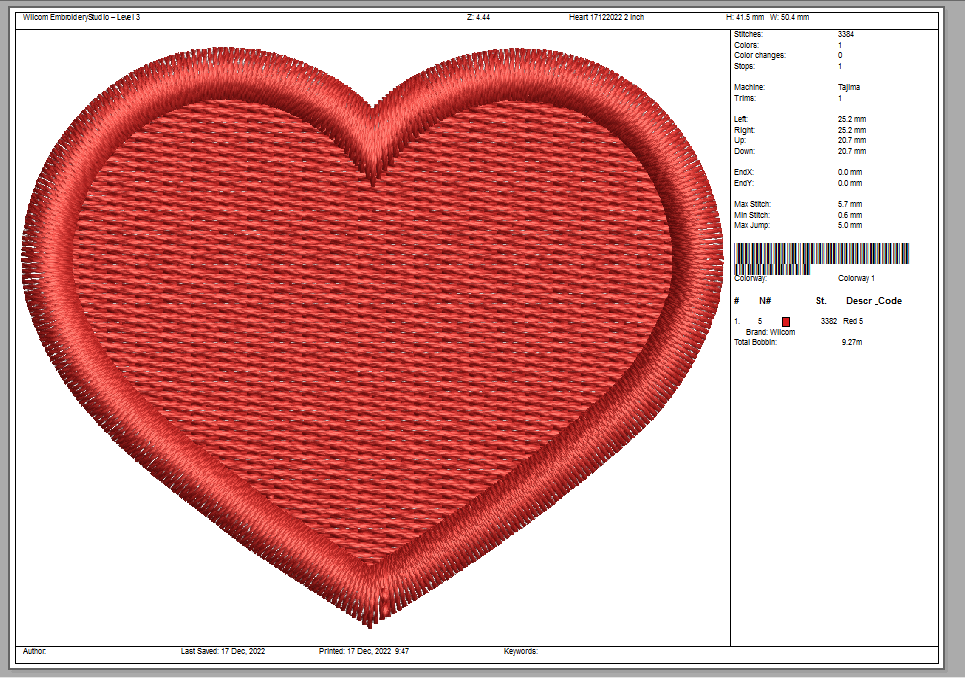This screenshot has width=965, height=679.
Task: Click the 'Keywords:' footer field
Action: click(x=521, y=651)
